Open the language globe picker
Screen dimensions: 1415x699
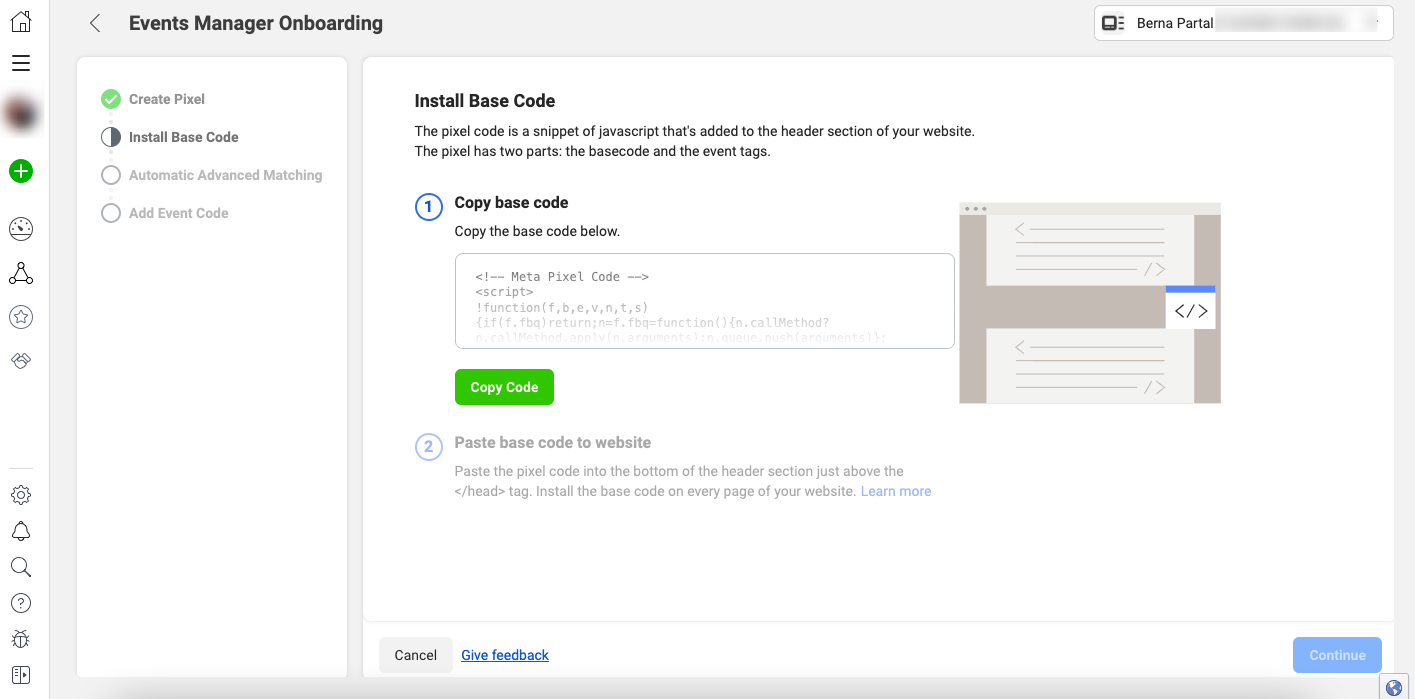click(x=1393, y=688)
